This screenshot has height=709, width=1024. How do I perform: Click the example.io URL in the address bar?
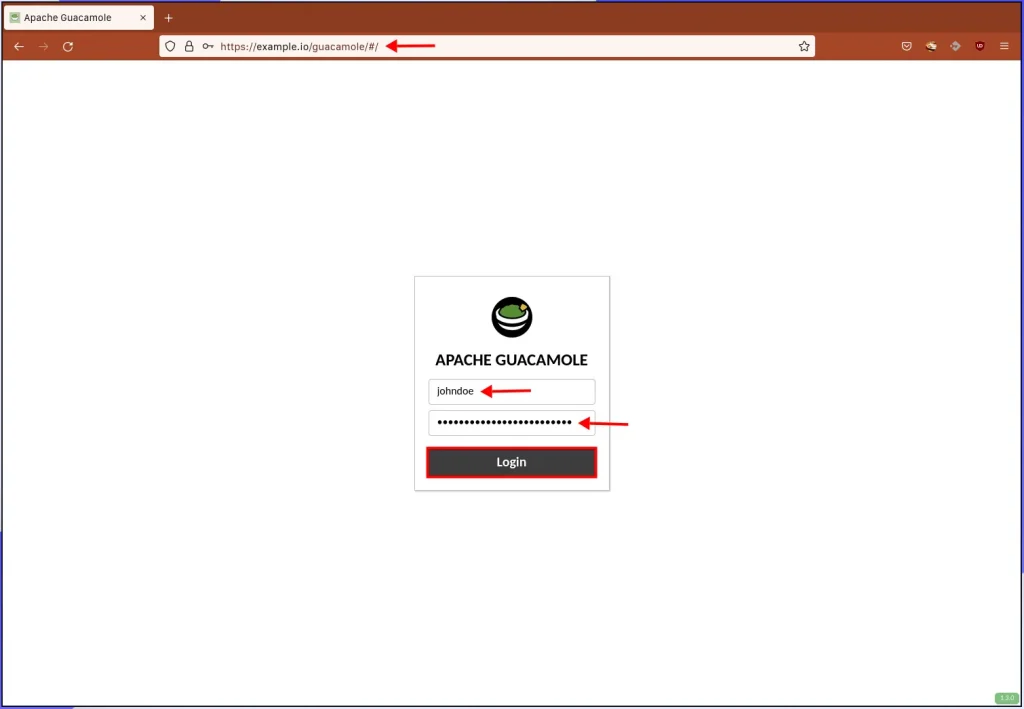[299, 46]
